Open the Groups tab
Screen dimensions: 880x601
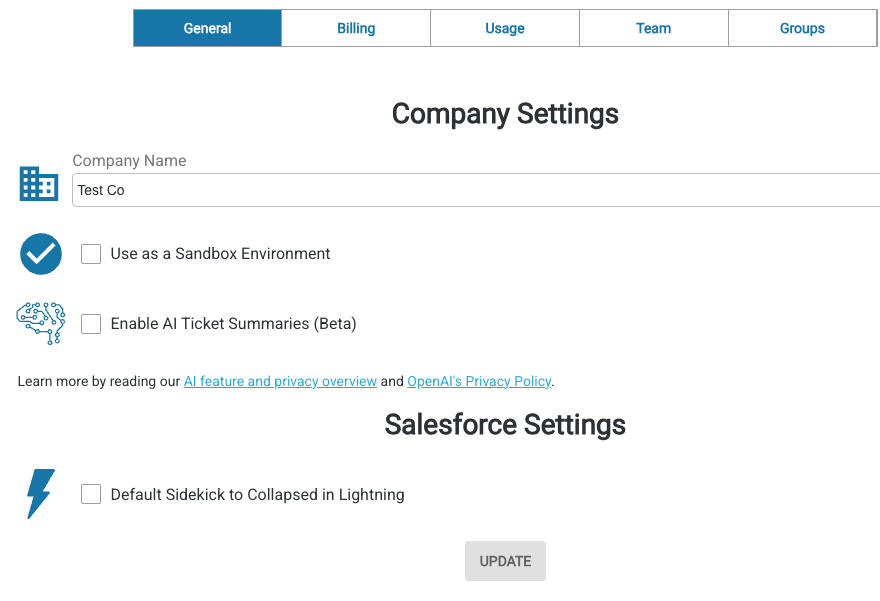tap(803, 28)
